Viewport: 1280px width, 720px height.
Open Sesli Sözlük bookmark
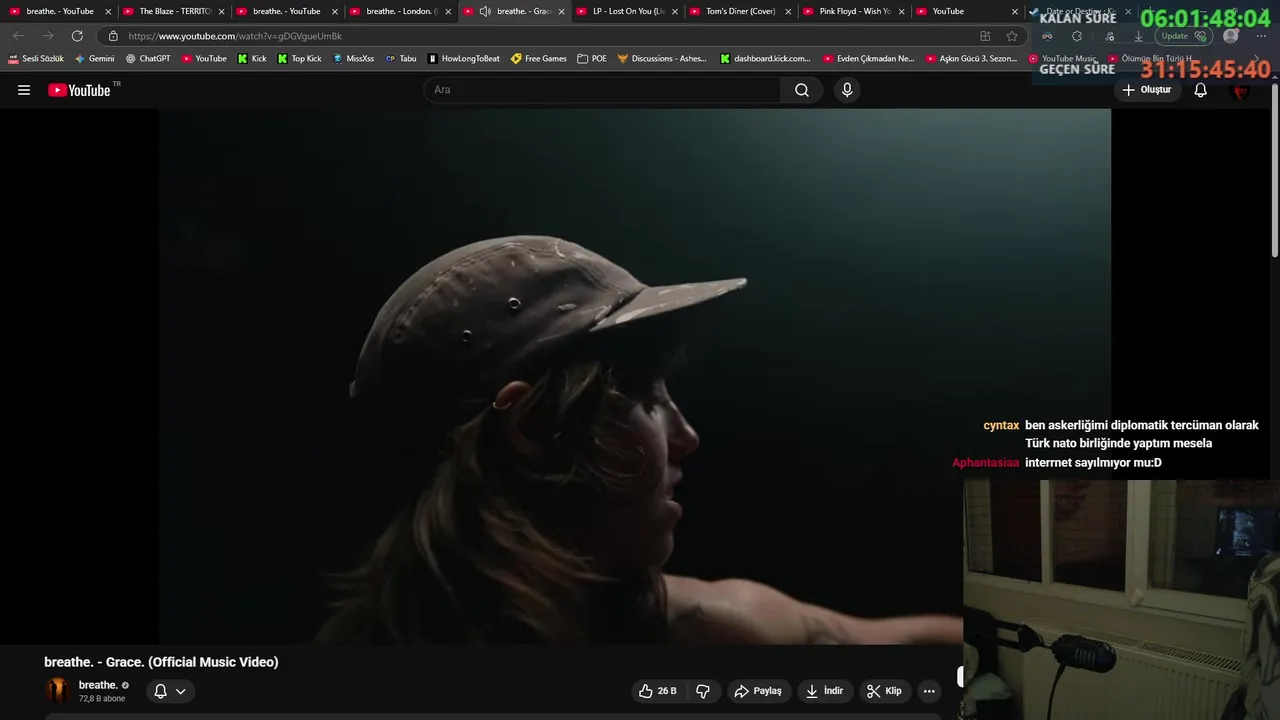tap(36, 59)
